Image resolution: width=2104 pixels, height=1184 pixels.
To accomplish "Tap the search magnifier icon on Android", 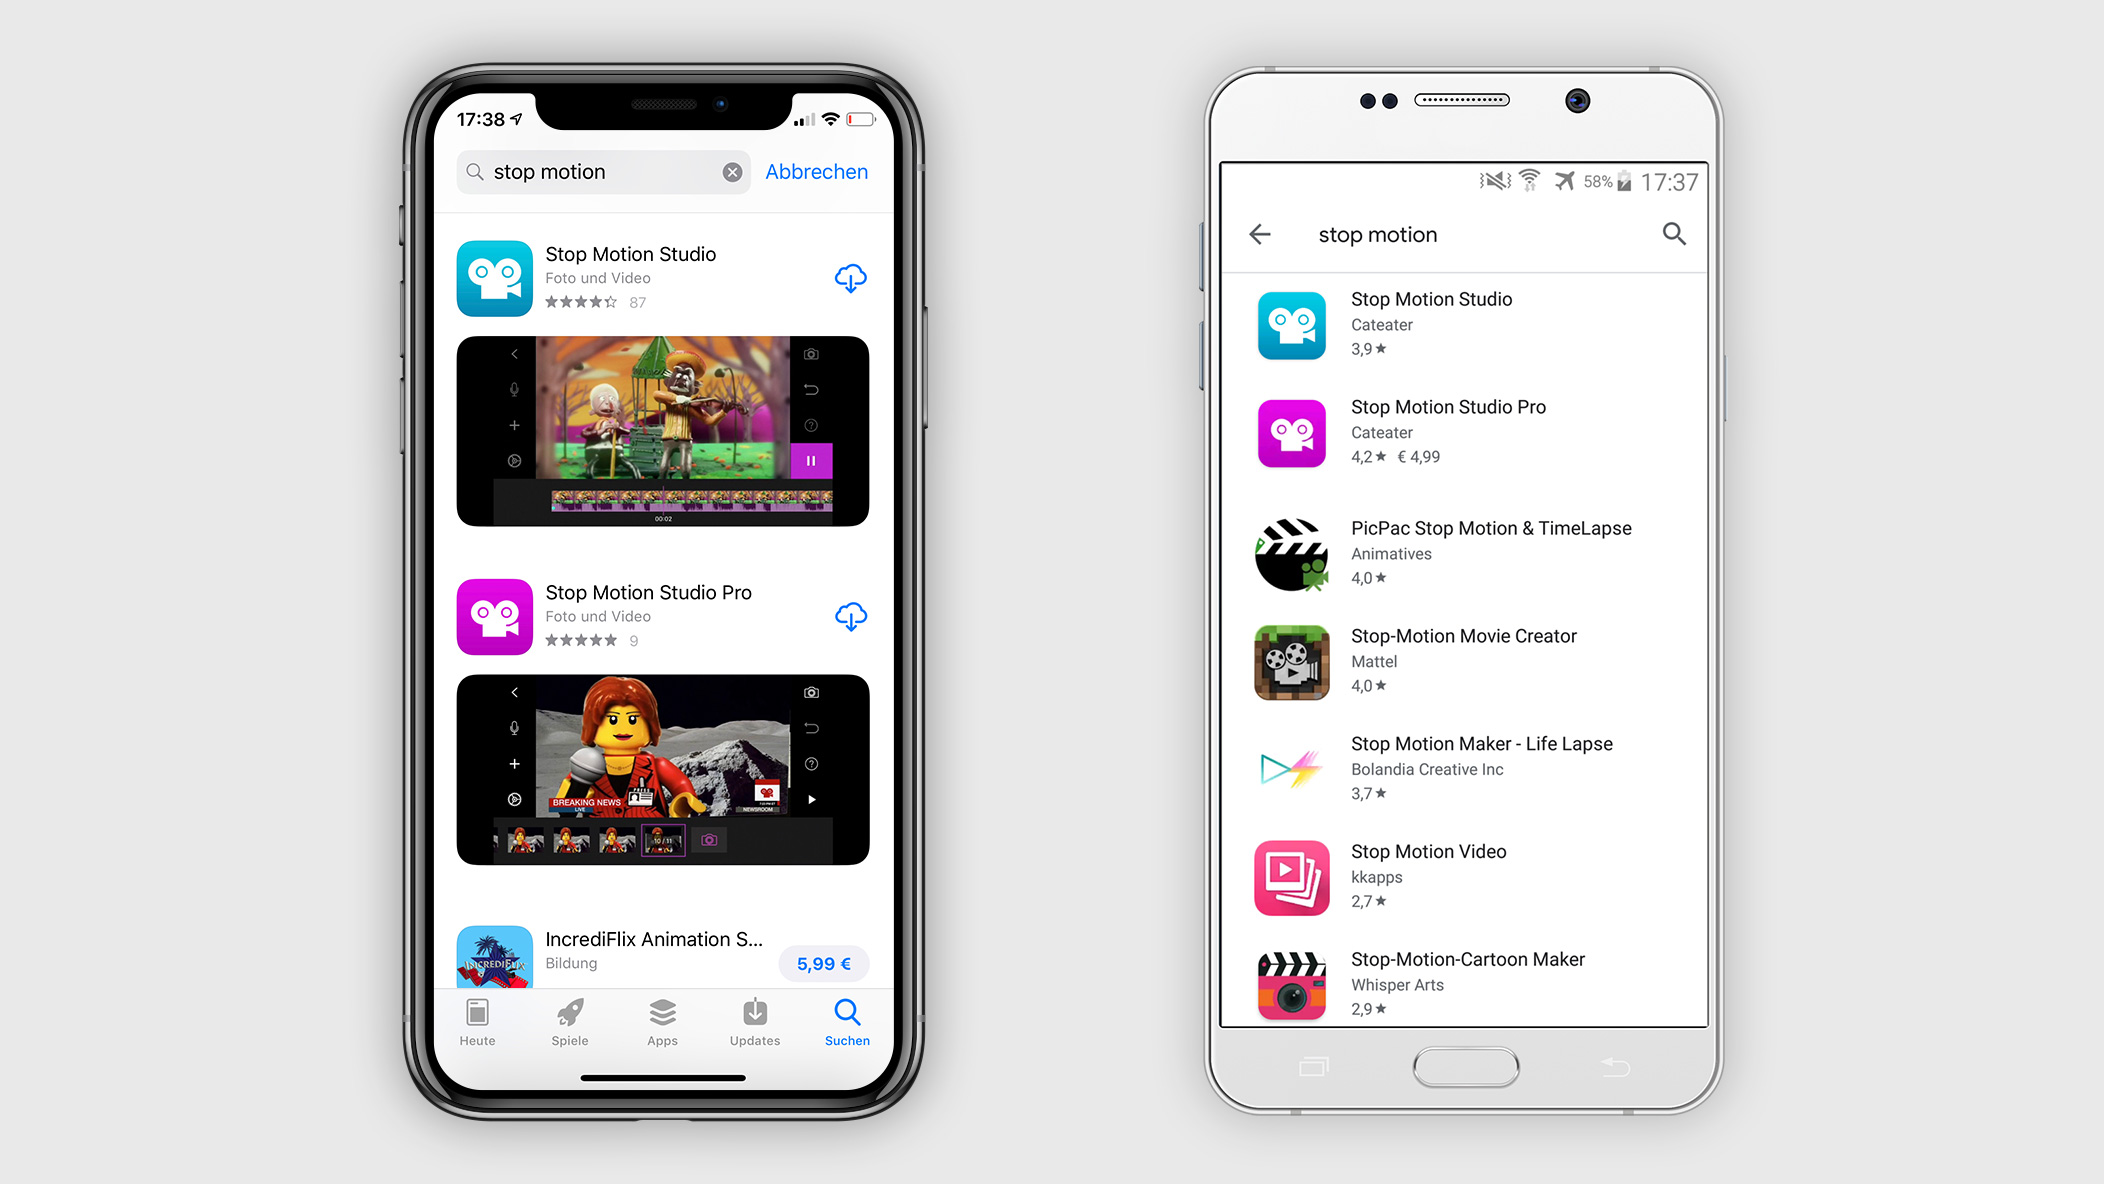I will pos(1673,233).
